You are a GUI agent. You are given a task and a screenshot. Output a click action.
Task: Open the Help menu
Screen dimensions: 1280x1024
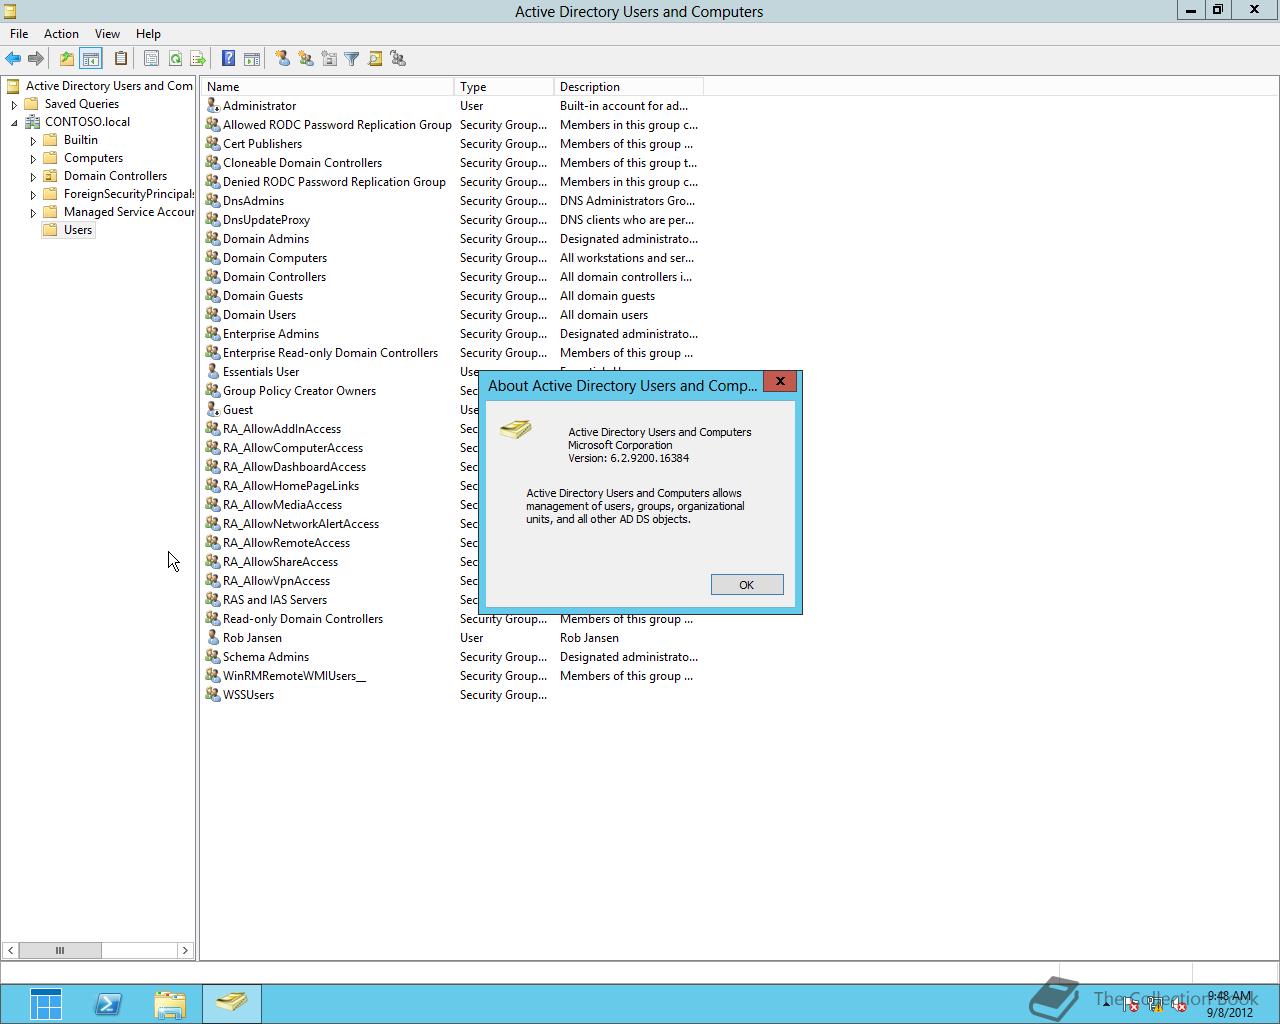point(148,33)
